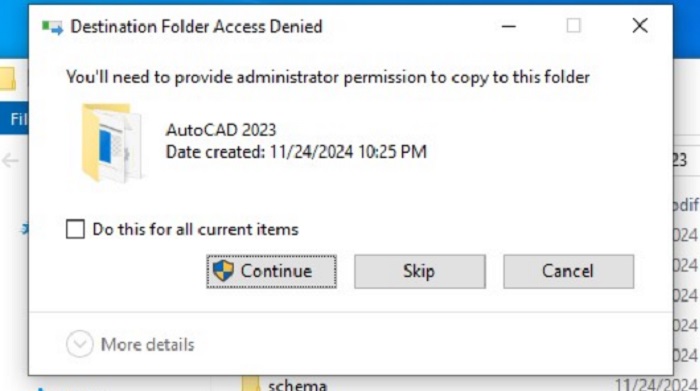The height and width of the screenshot is (391, 700).
Task: Click the dialog's title bar text
Action: (196, 27)
